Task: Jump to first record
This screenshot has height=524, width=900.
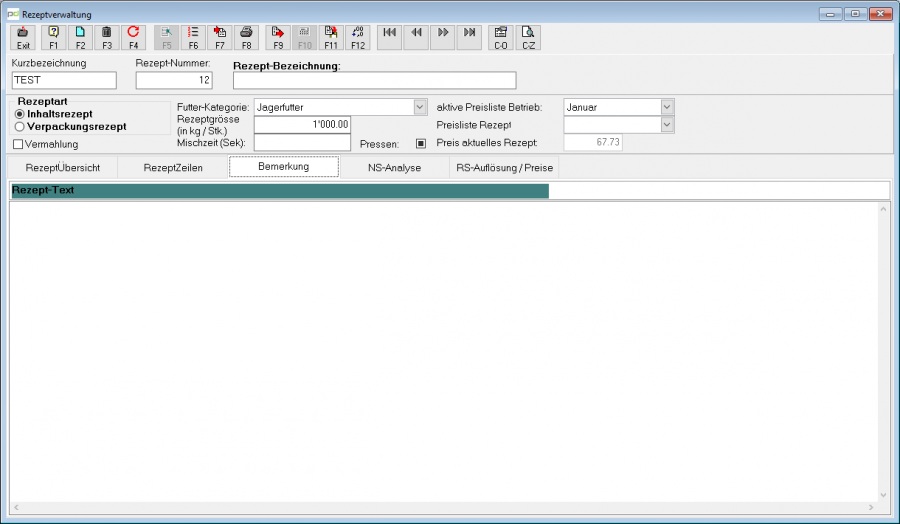Action: pyautogui.click(x=389, y=38)
